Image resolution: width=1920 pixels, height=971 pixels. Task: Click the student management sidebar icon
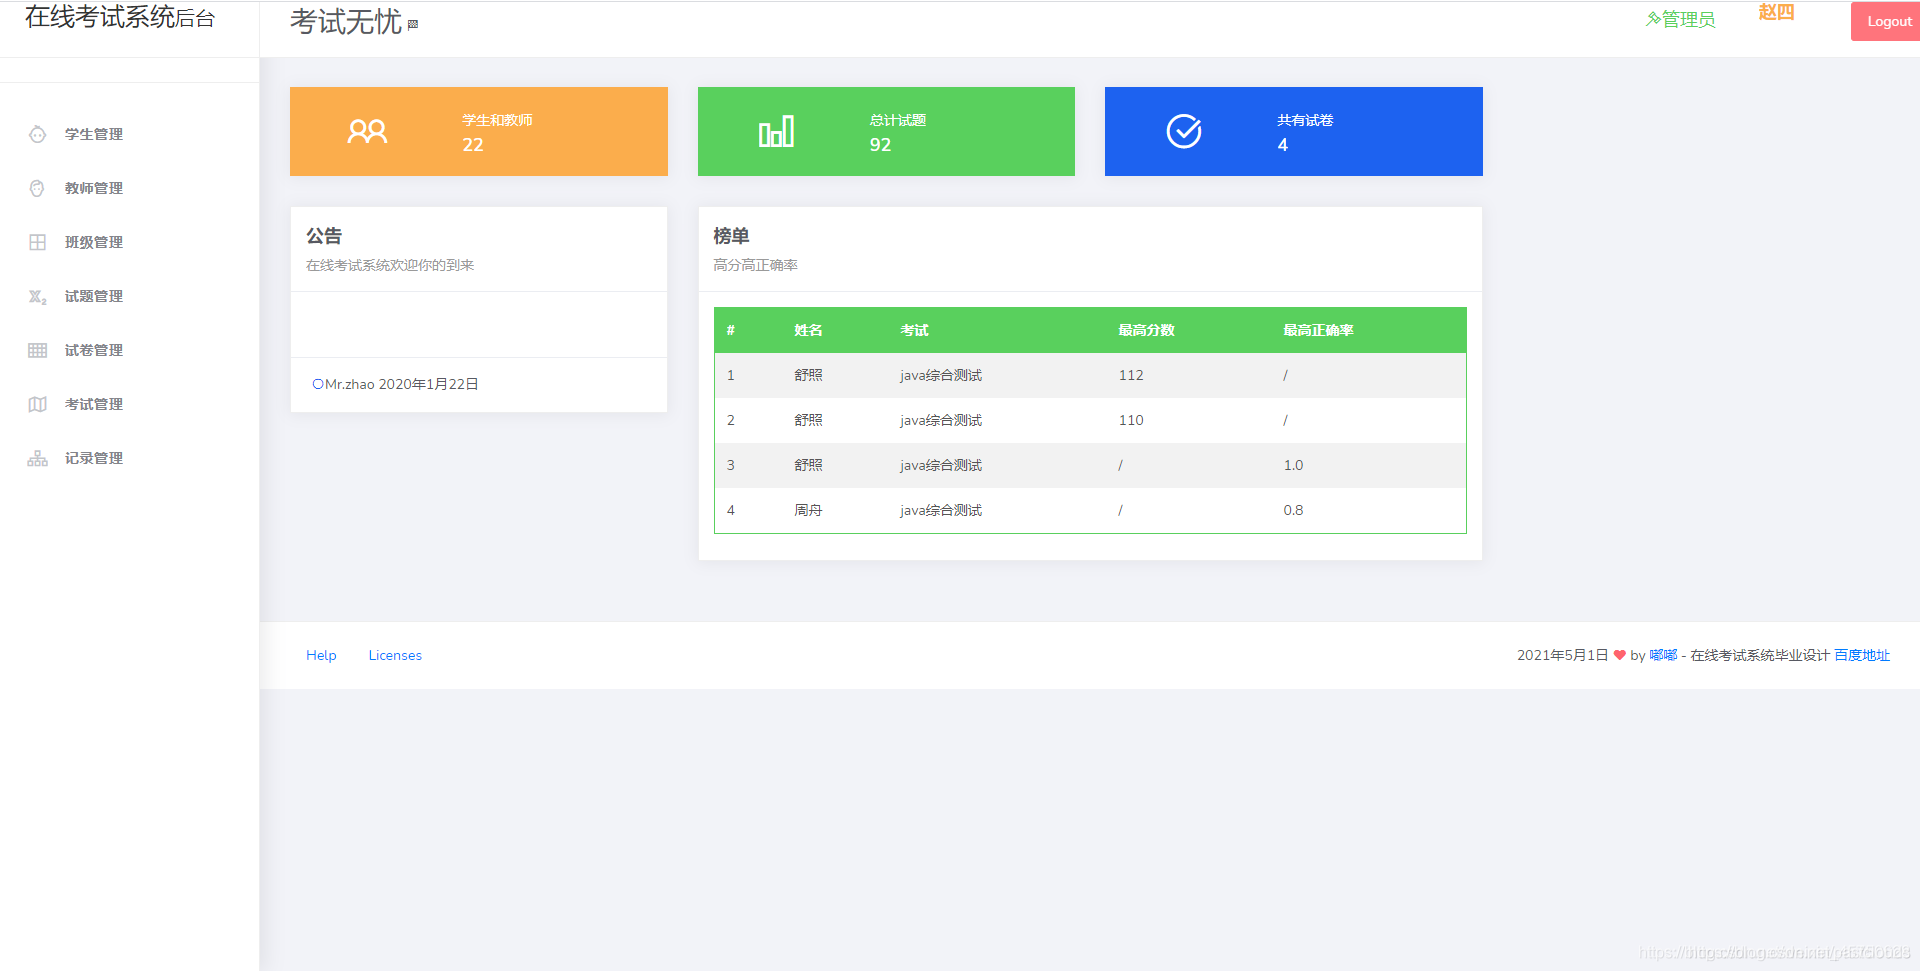tap(37, 134)
